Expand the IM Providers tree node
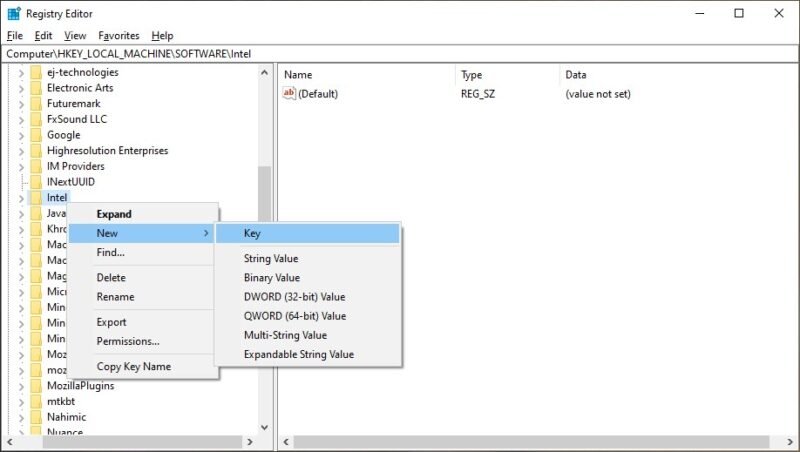The width and height of the screenshot is (800, 452). pos(21,166)
